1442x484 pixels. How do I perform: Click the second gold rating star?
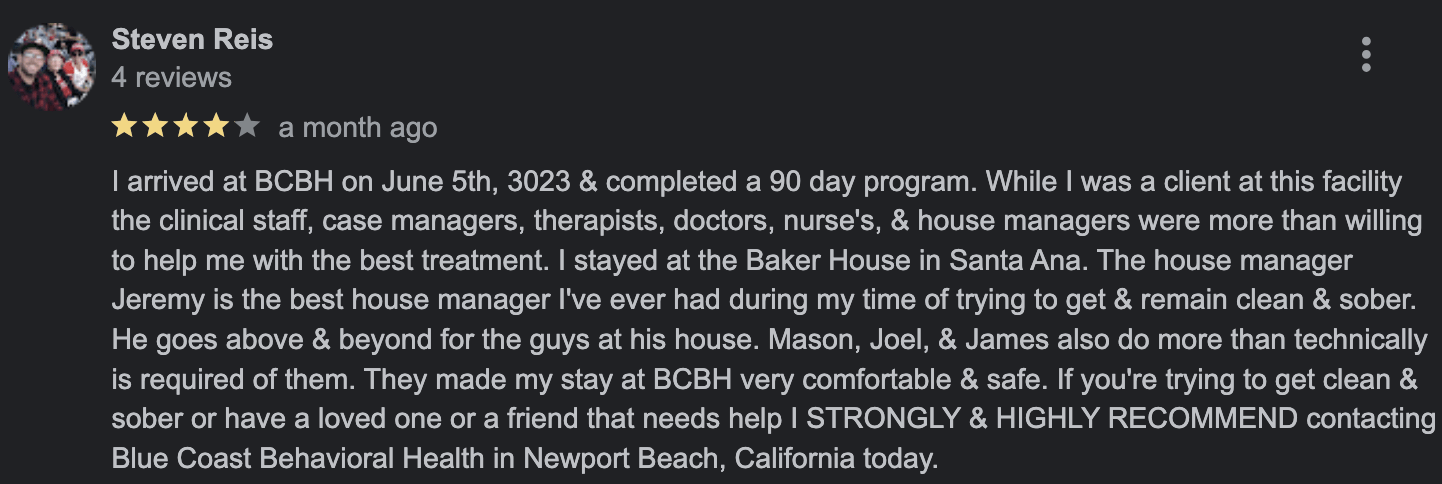[155, 127]
